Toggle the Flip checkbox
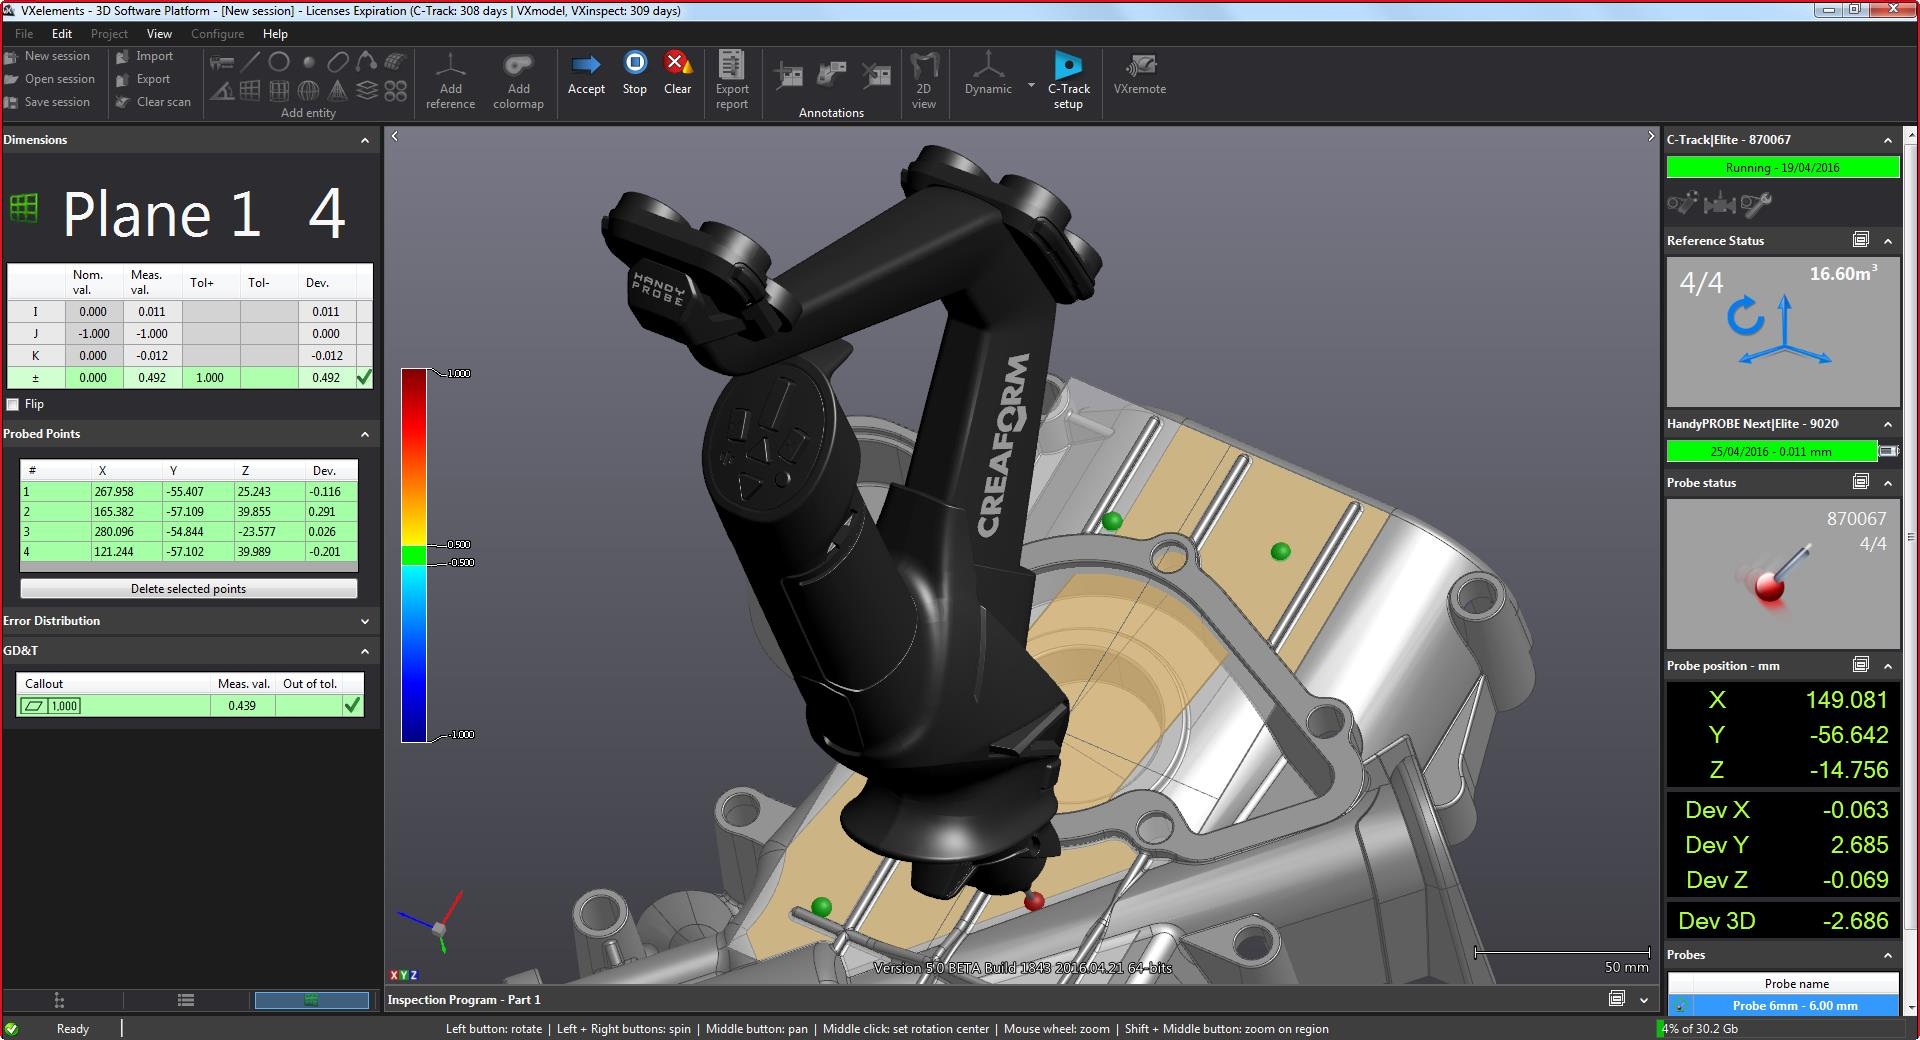The image size is (1920, 1040). pyautogui.click(x=13, y=404)
